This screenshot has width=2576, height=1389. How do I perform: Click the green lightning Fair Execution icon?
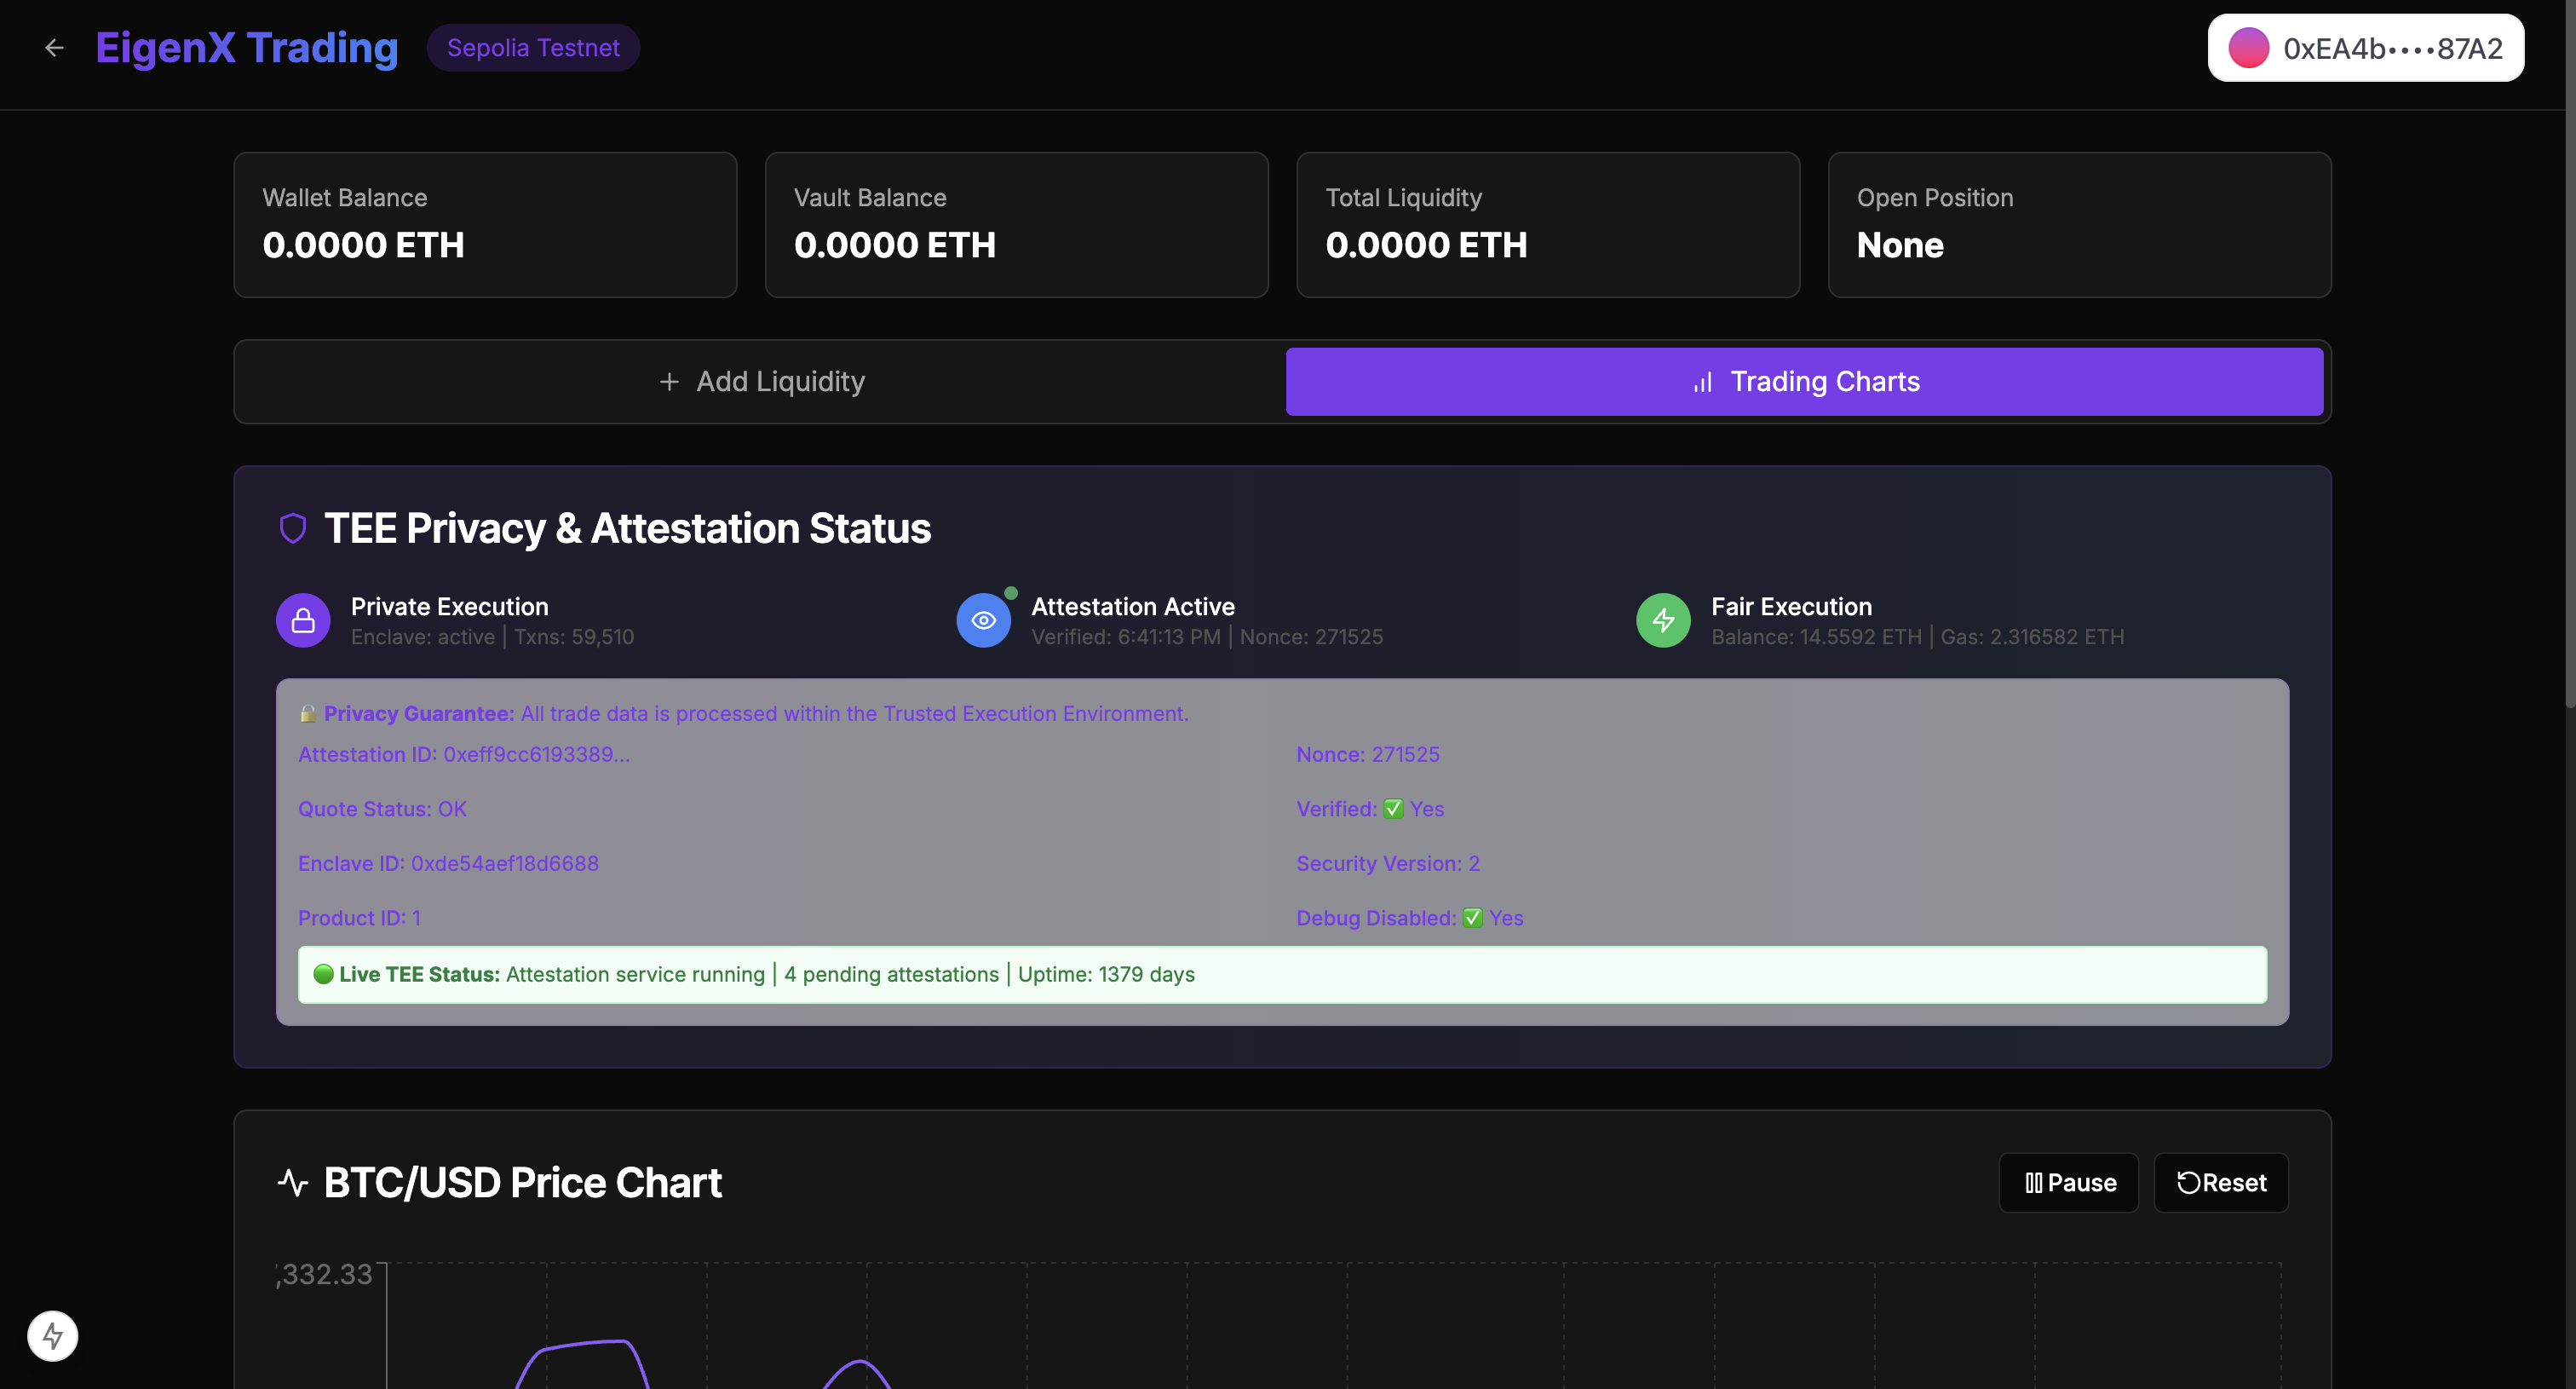(1663, 621)
